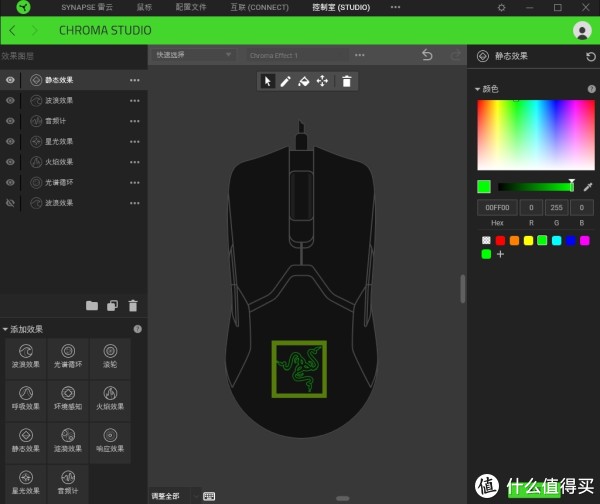This screenshot has height=504, width=600.
Task: Add the 滚轮 effect
Action: (110, 357)
